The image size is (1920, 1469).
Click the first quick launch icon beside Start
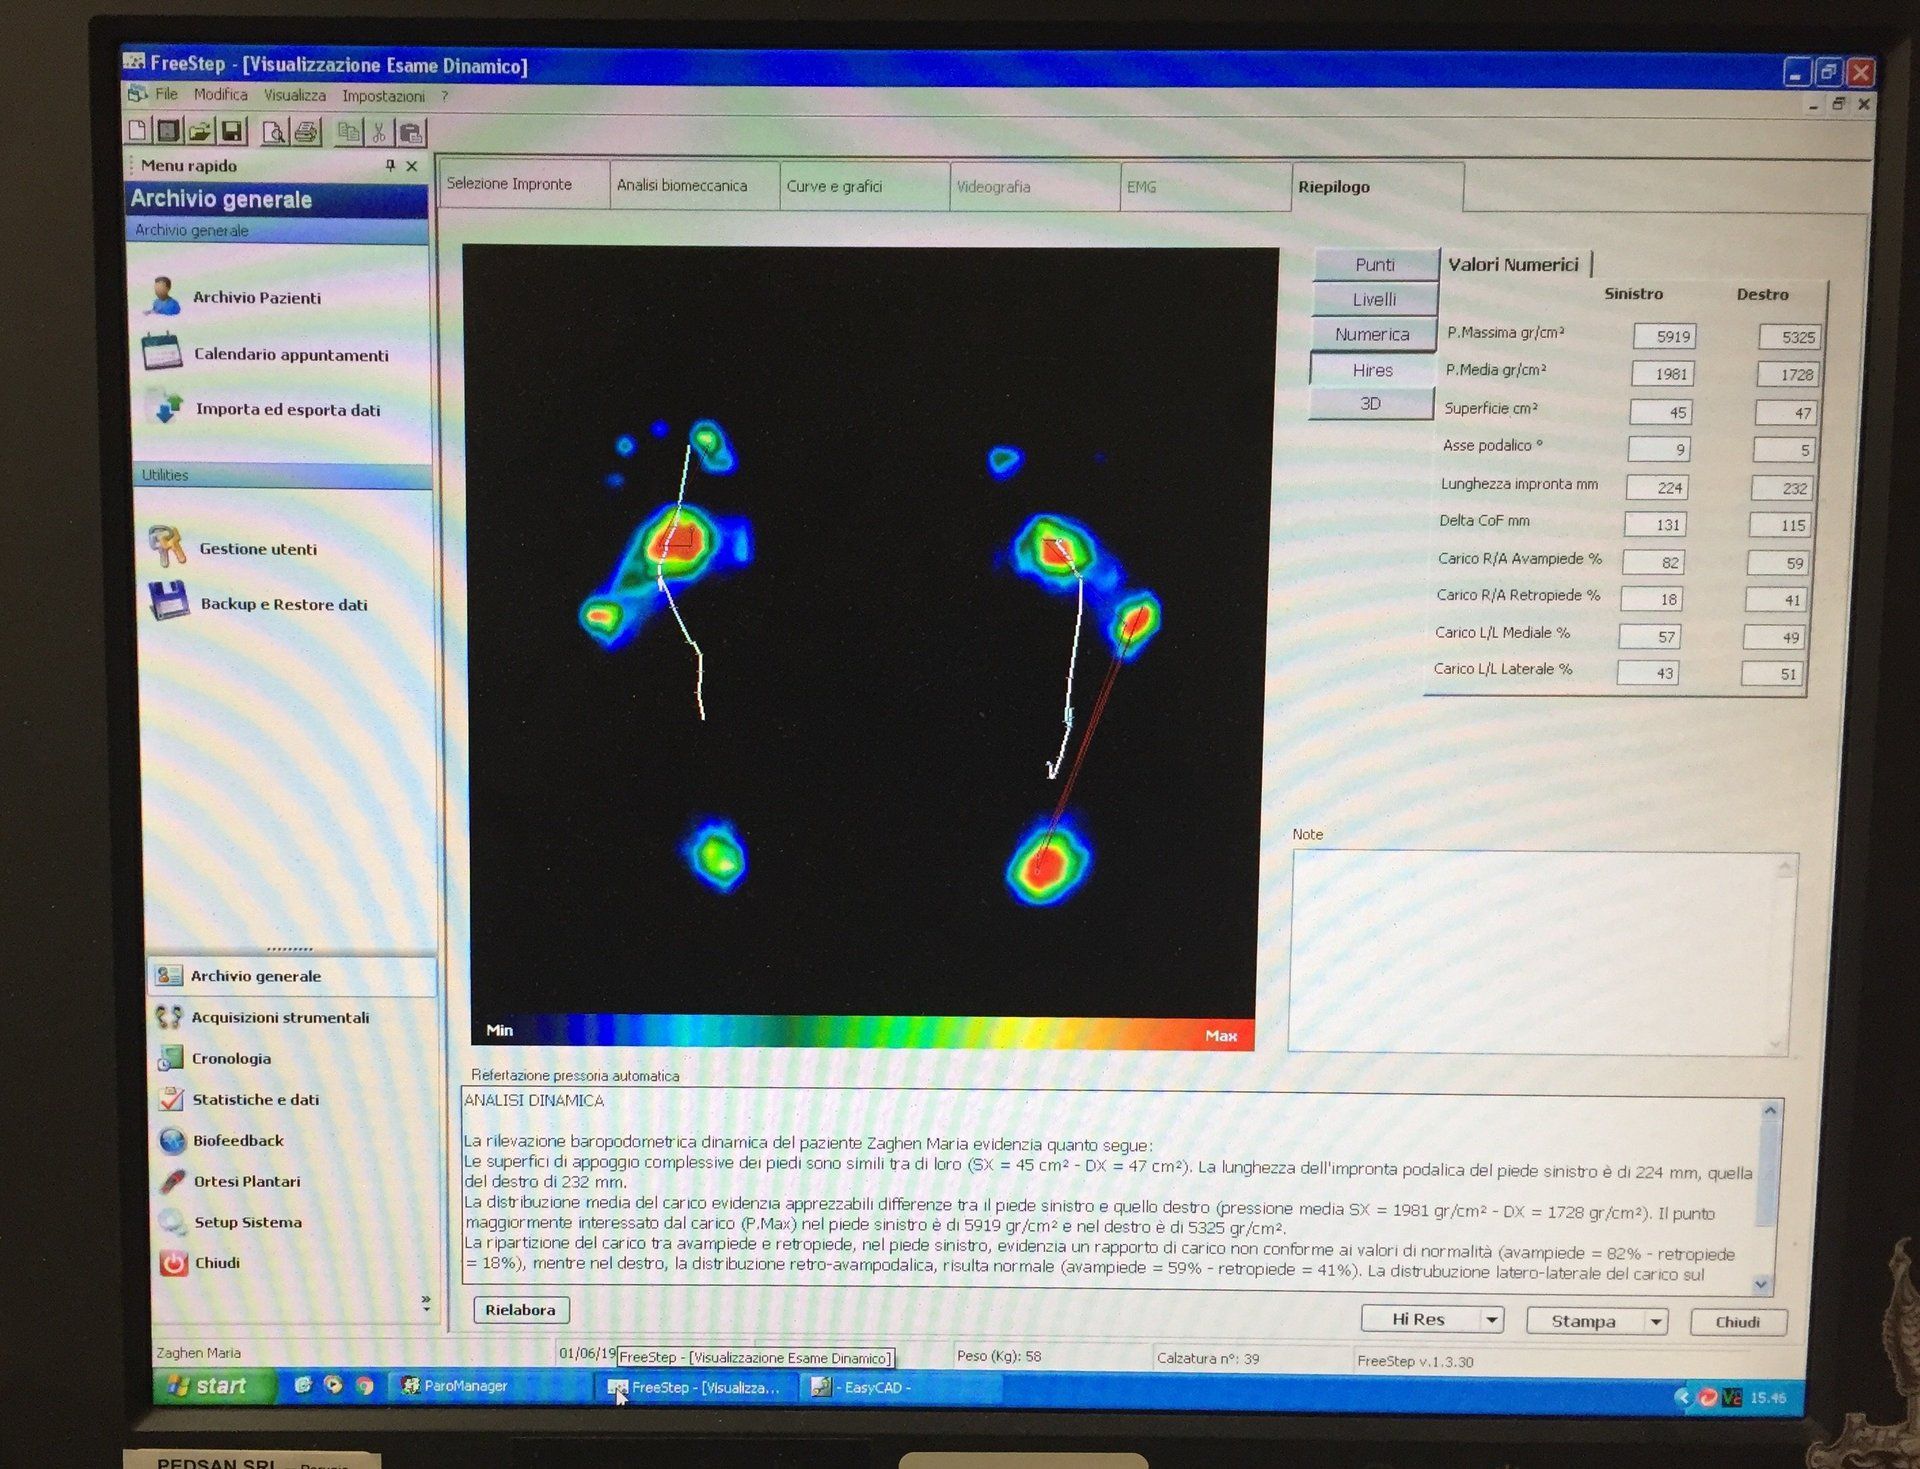(x=303, y=1385)
